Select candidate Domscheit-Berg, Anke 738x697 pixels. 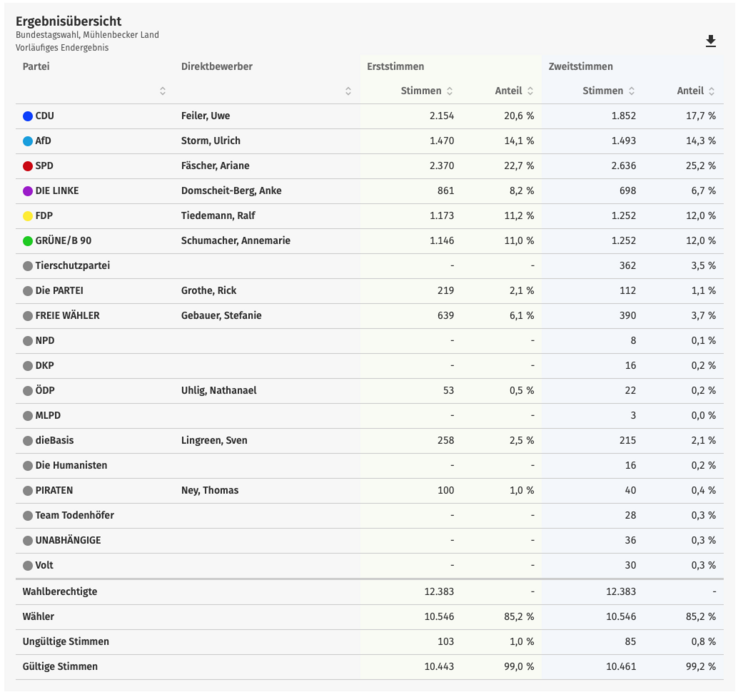pos(231,191)
